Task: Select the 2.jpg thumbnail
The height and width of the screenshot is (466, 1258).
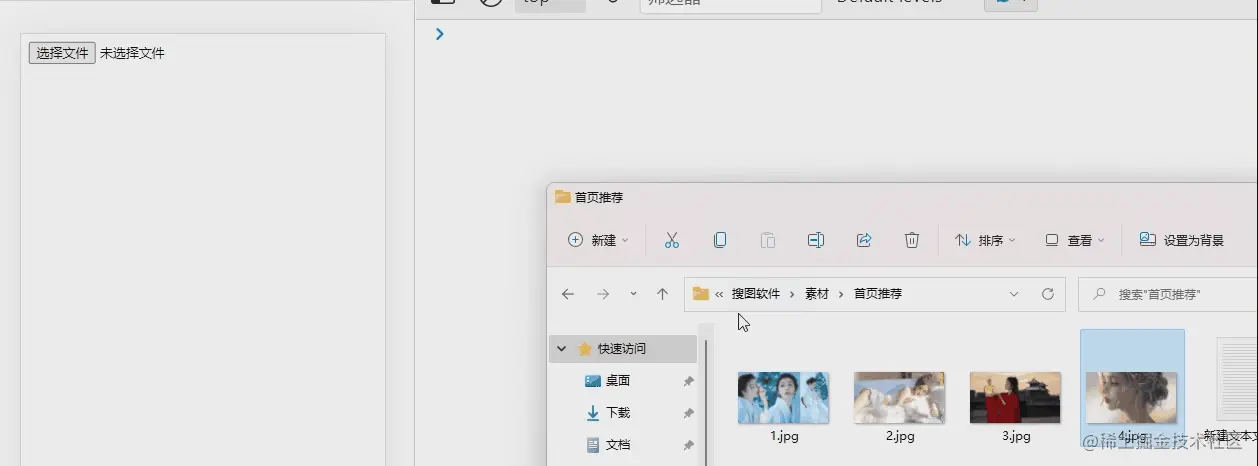Action: click(x=899, y=397)
